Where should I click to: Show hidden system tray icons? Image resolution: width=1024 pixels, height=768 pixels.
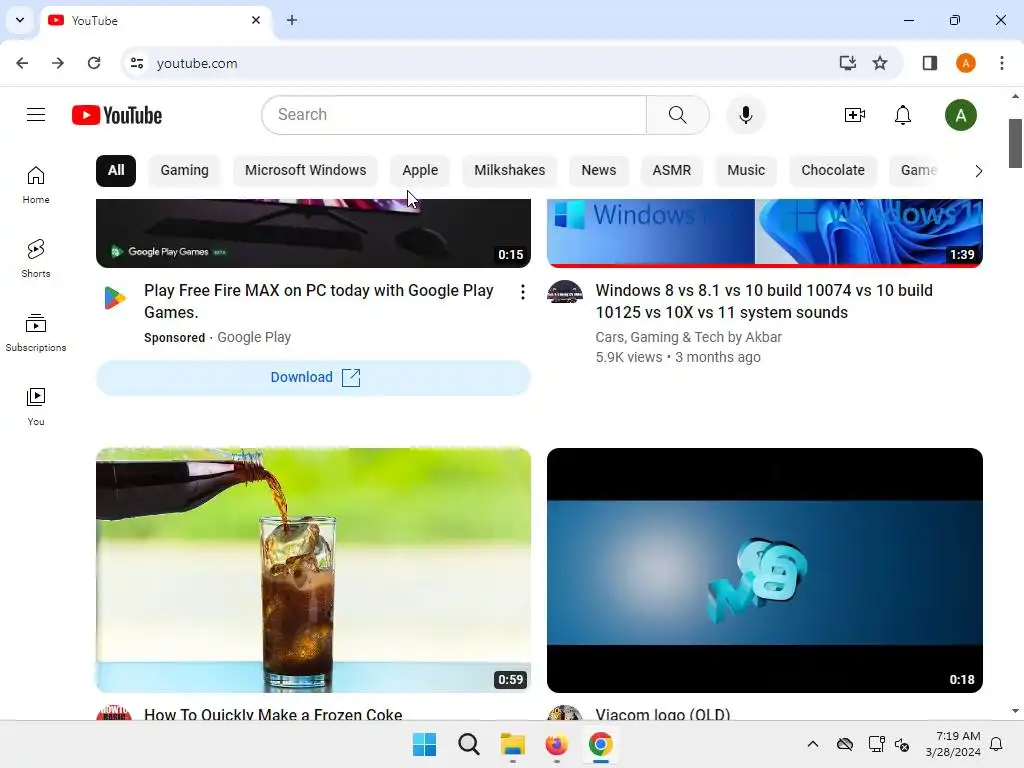(x=812, y=744)
